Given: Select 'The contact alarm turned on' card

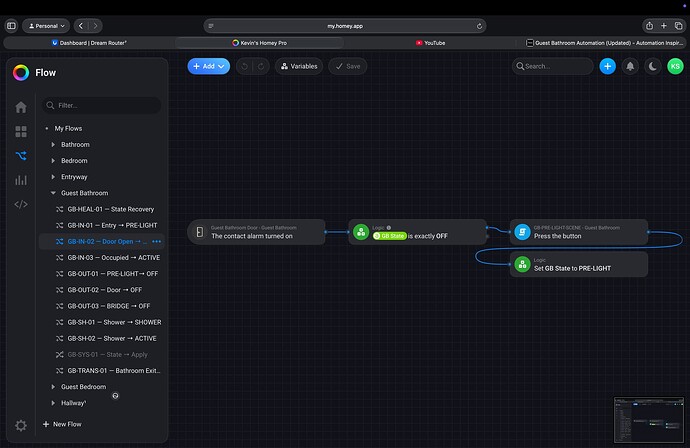Looking at the screenshot, I should tap(257, 232).
